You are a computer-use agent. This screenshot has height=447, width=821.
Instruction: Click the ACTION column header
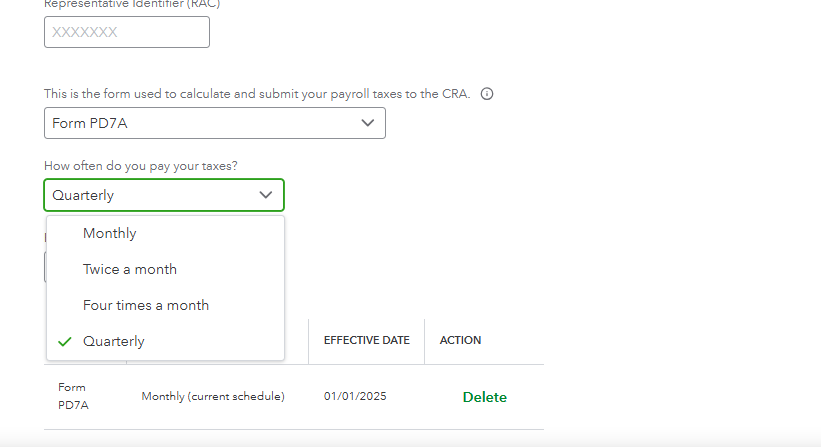click(460, 340)
